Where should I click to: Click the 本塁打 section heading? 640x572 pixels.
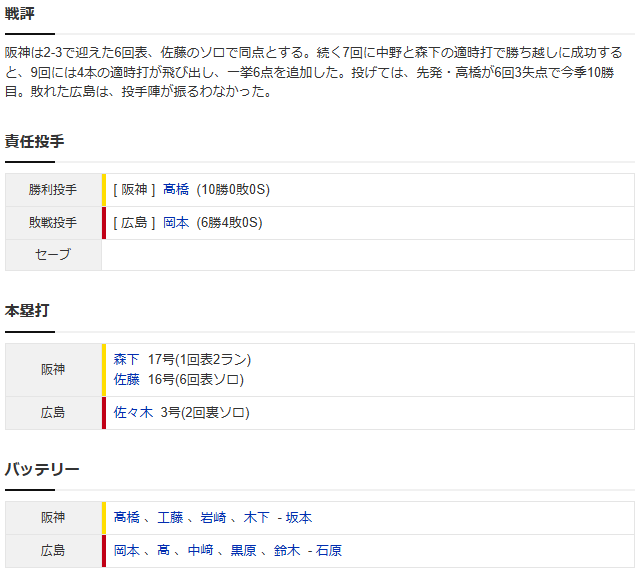27,311
